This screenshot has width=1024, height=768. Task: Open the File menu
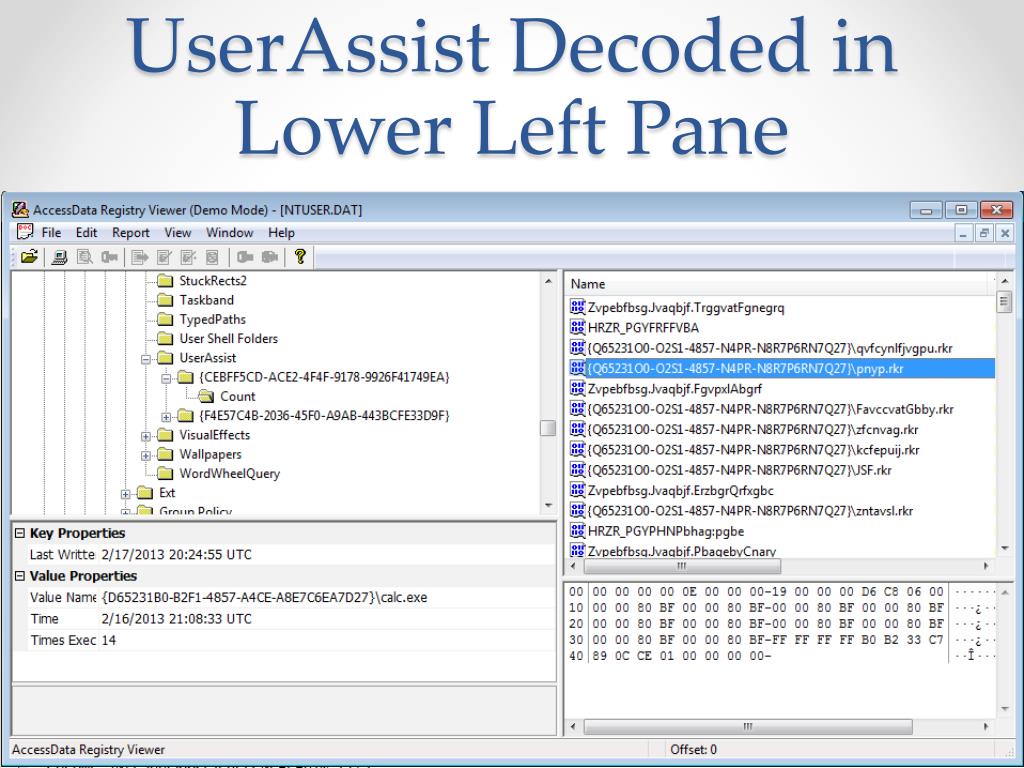[51, 232]
